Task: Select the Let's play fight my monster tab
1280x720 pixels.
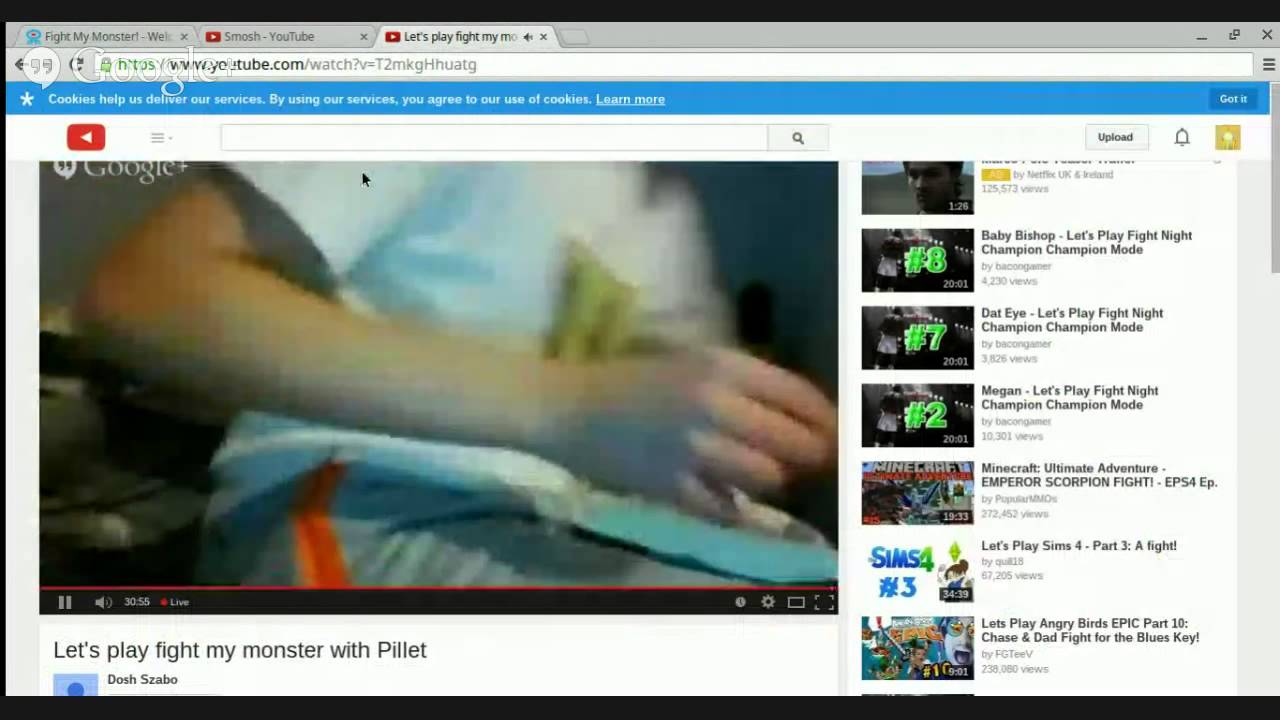Action: (460, 36)
